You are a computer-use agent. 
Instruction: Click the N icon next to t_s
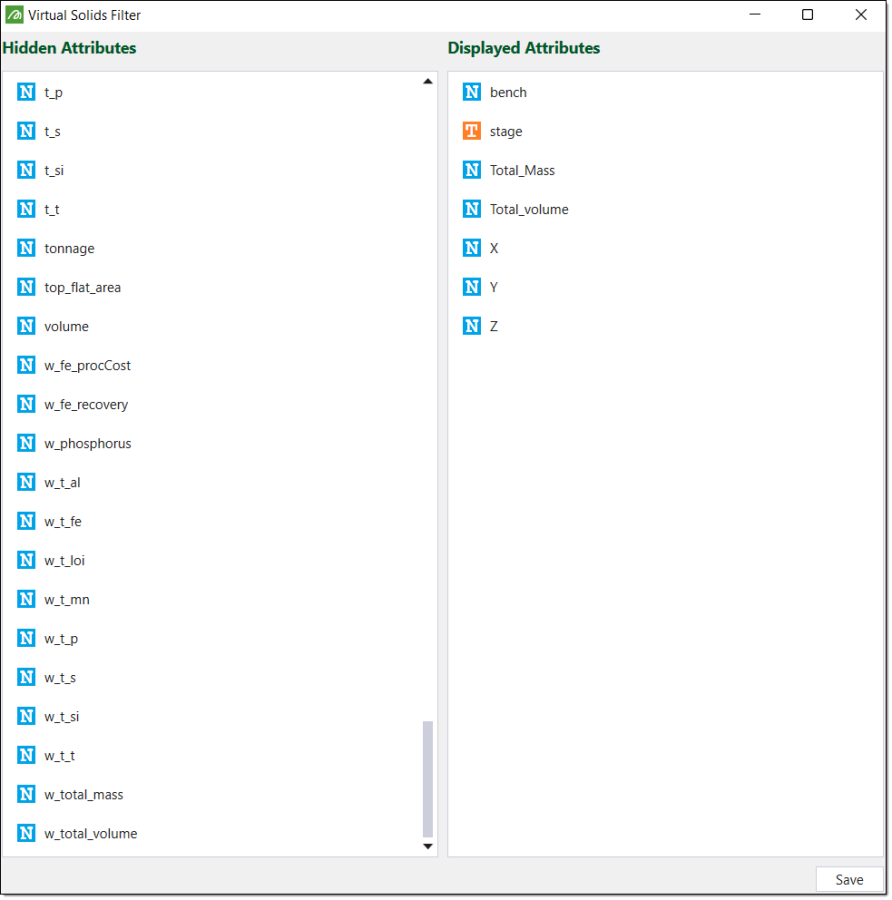pyautogui.click(x=26, y=131)
